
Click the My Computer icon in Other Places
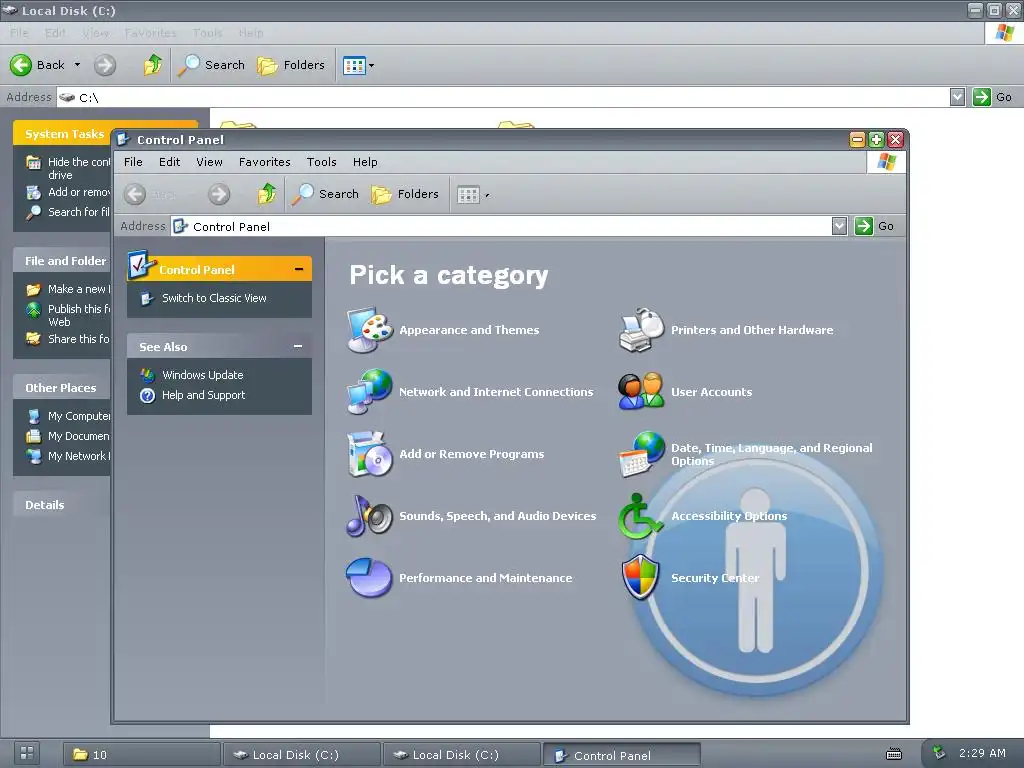tap(33, 416)
